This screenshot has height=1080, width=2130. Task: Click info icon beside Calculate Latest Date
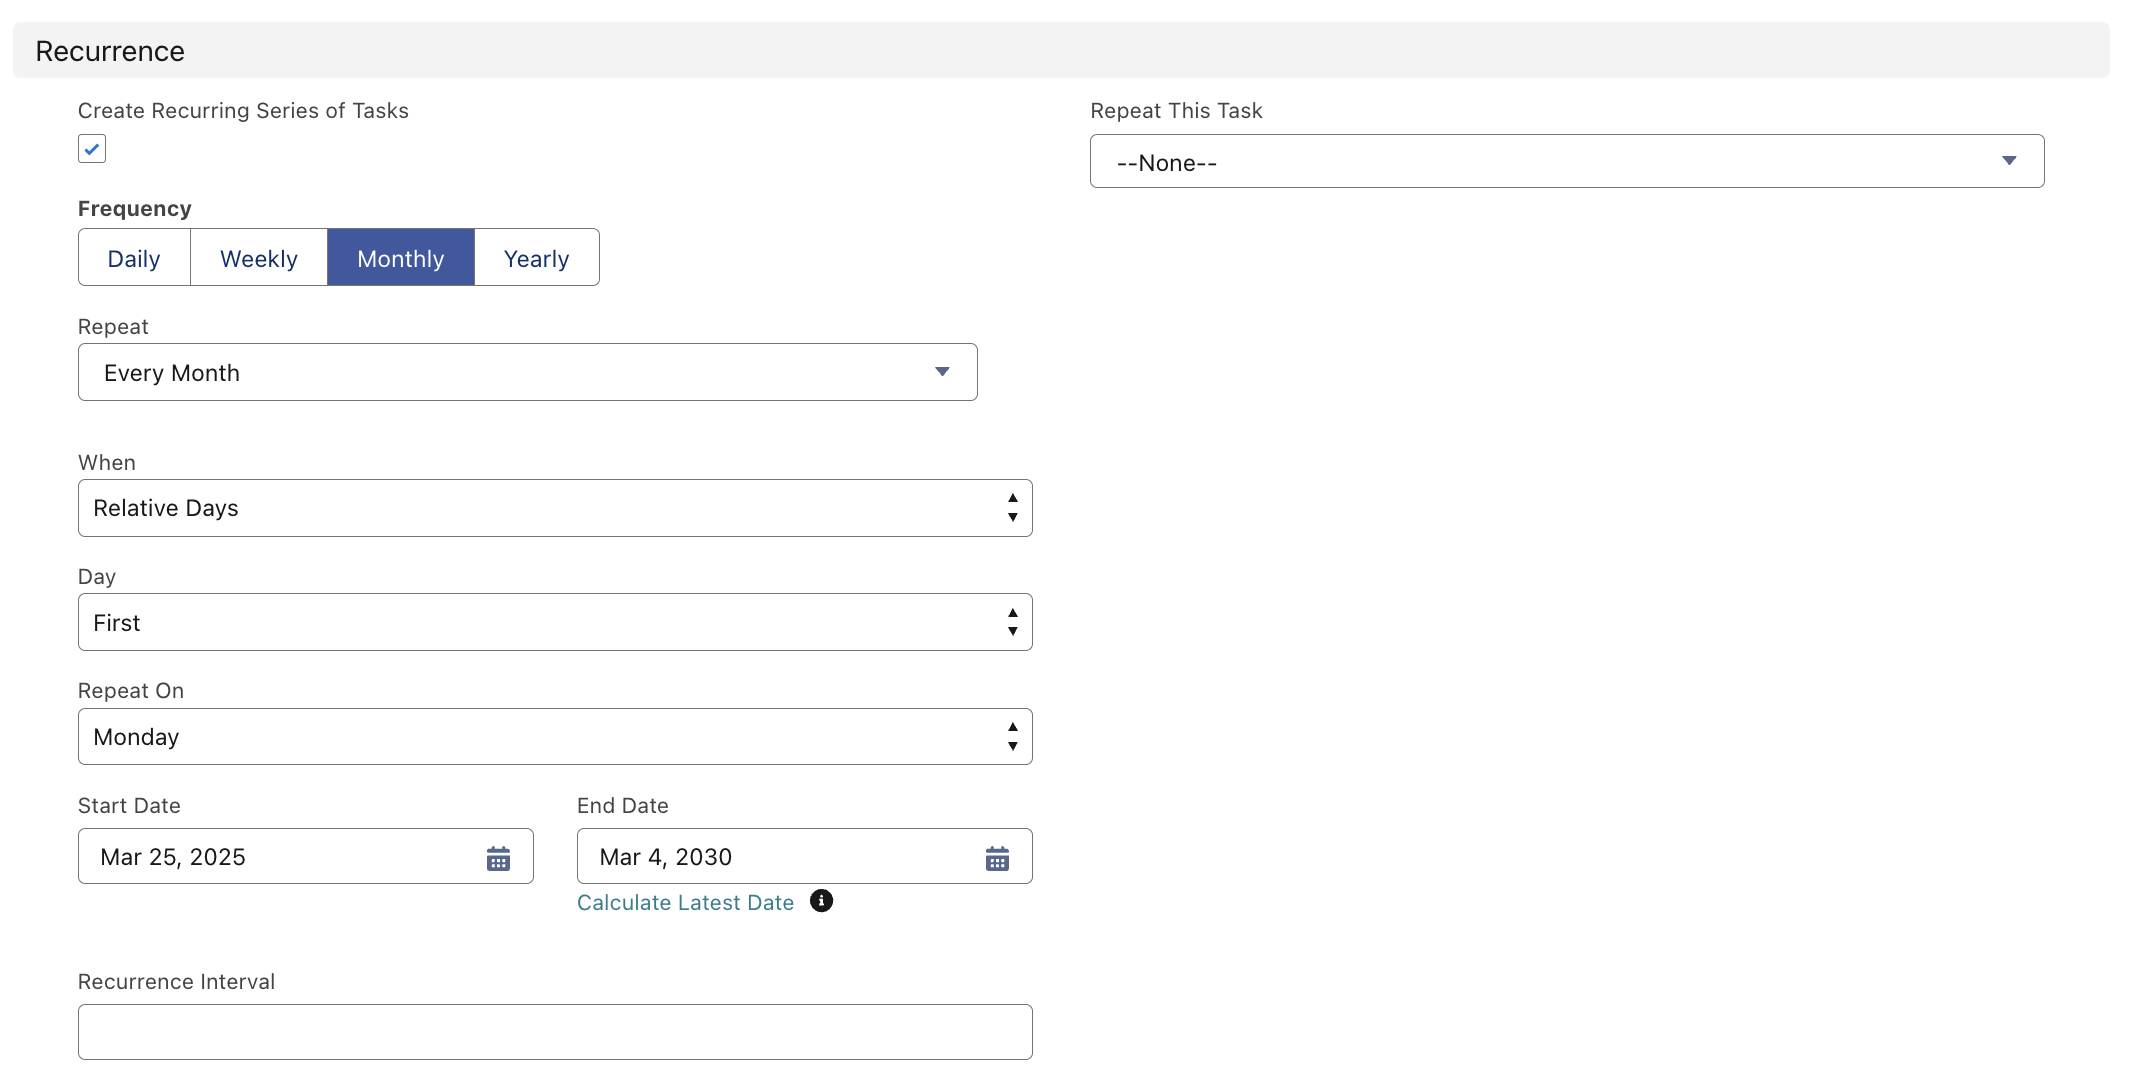821,901
